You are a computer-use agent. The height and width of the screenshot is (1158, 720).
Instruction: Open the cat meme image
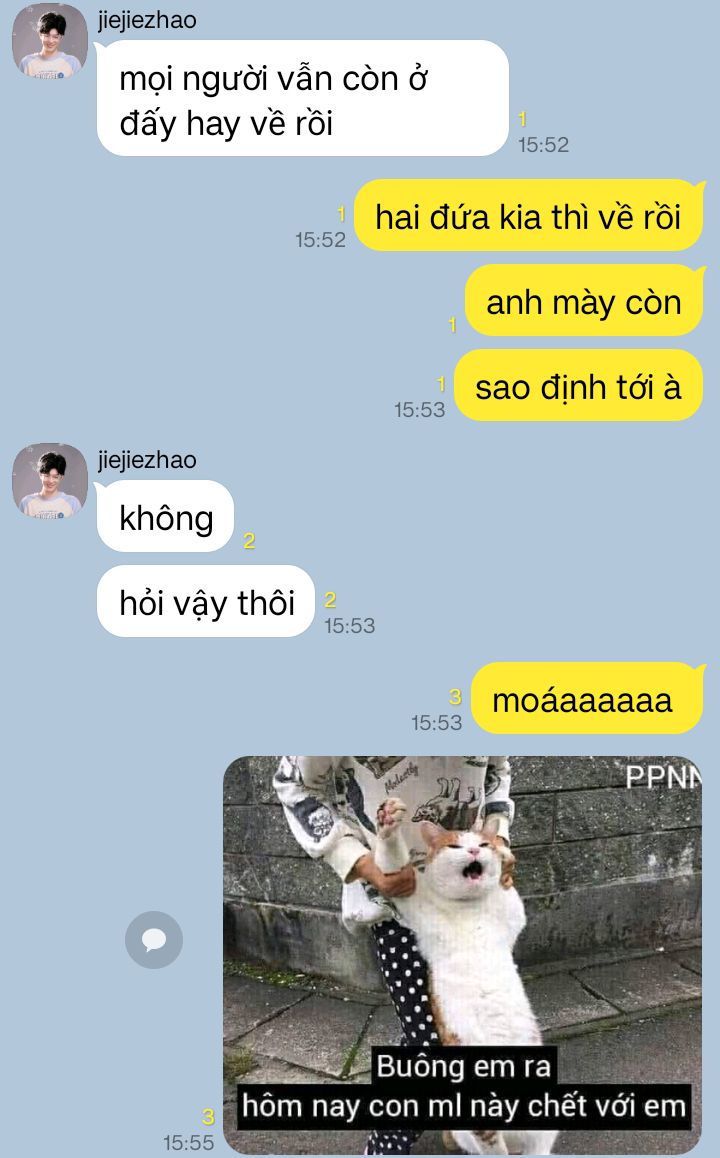click(463, 954)
